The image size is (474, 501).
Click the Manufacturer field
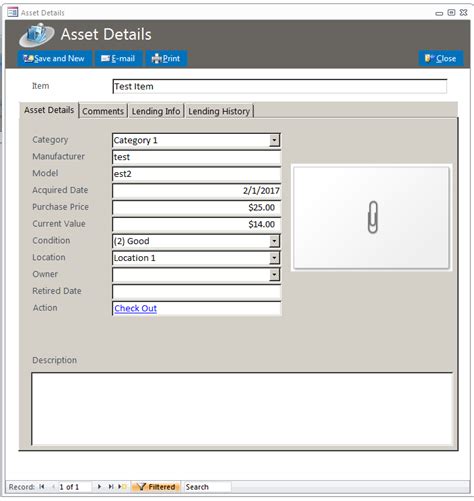(197, 157)
